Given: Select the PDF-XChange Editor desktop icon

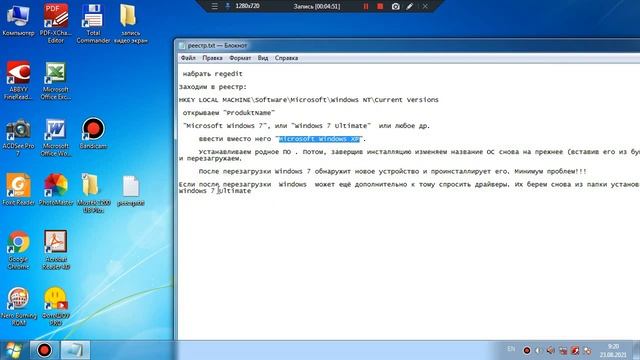Looking at the screenshot, I should [56, 23].
